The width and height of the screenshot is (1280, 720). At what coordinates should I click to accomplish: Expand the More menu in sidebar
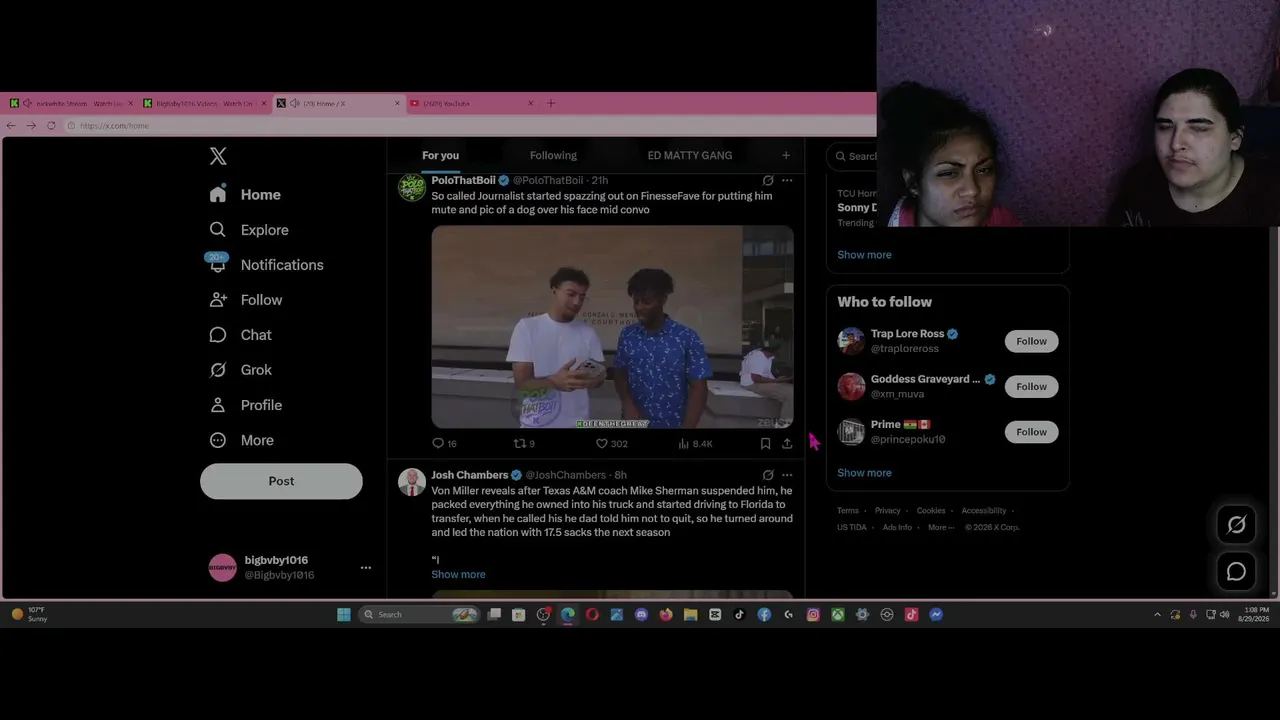(x=241, y=440)
